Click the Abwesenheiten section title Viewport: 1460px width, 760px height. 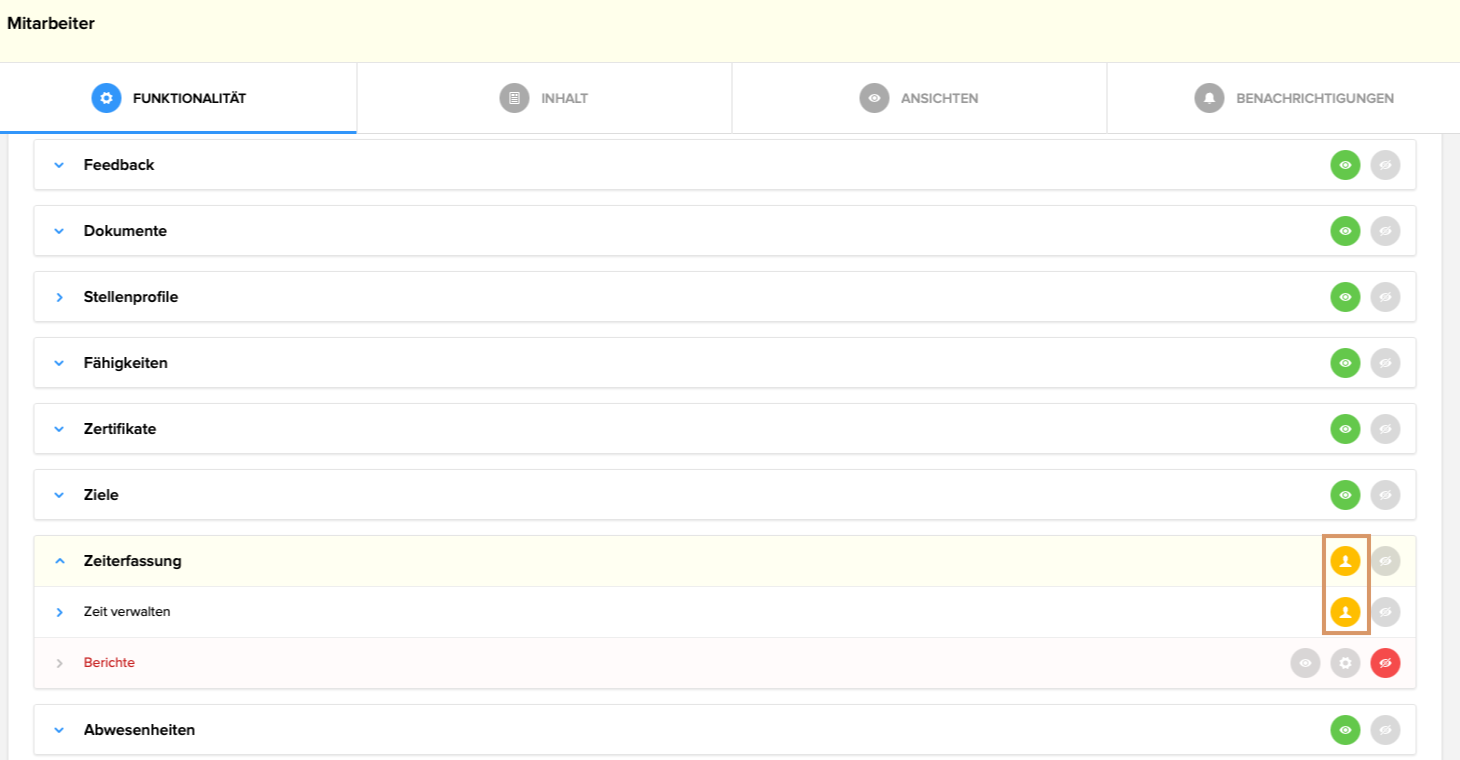coord(139,730)
